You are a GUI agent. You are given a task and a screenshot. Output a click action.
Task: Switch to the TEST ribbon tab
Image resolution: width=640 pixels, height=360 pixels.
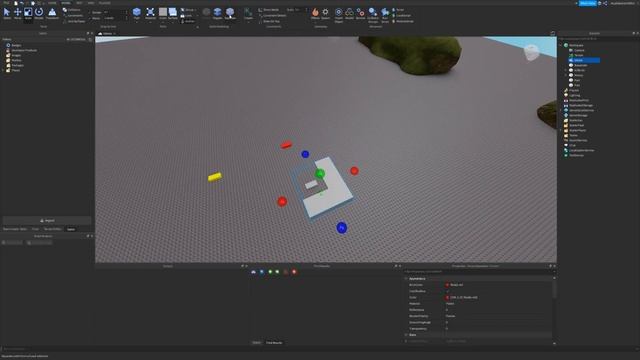coord(79,3)
